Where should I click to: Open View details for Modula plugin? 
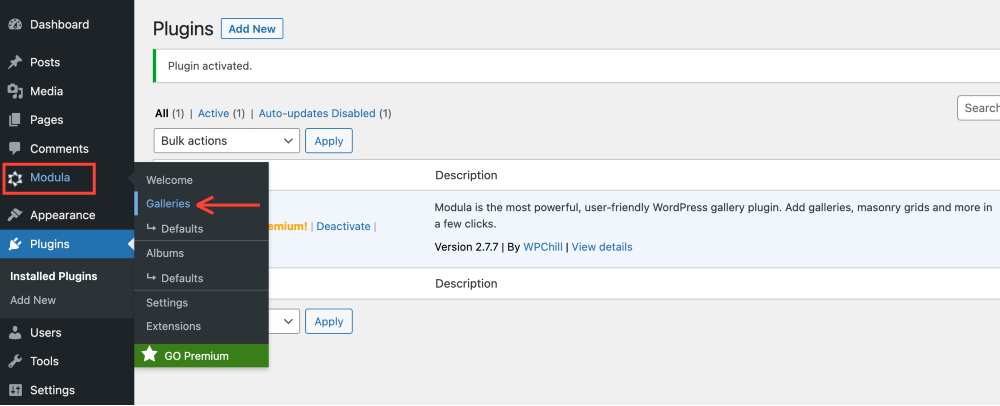[601, 247]
